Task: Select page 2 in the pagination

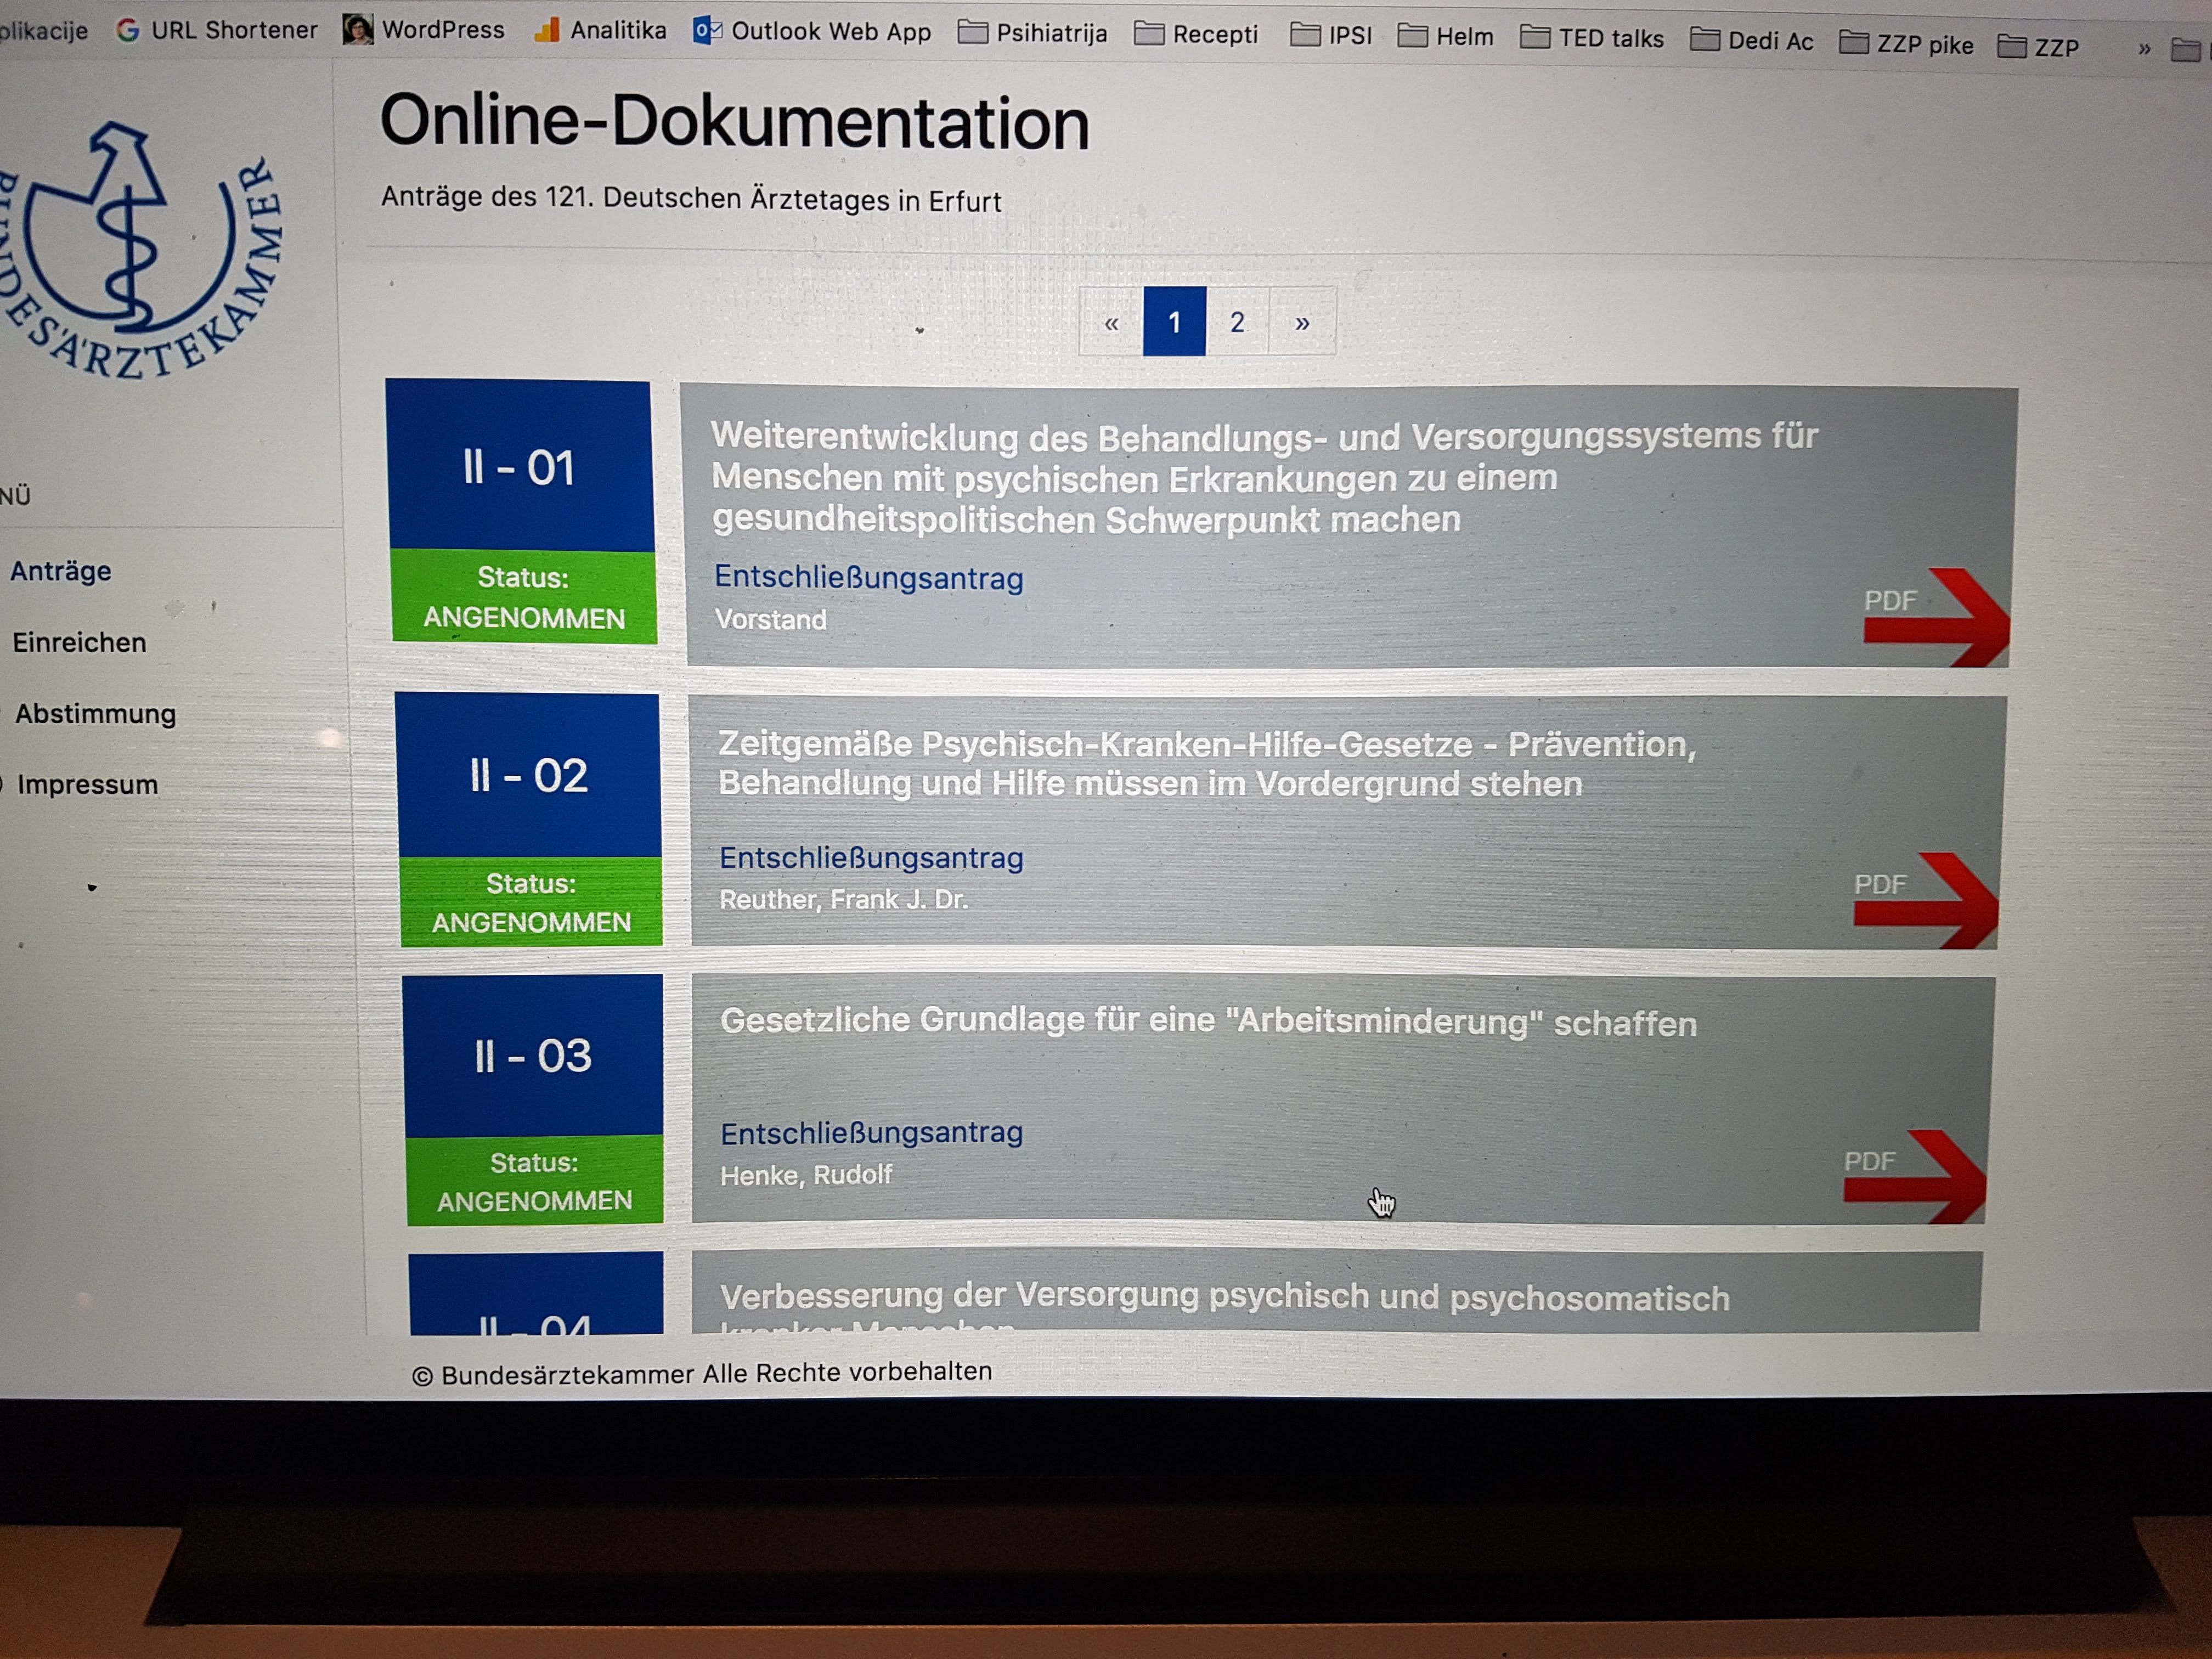Action: pos(1237,322)
